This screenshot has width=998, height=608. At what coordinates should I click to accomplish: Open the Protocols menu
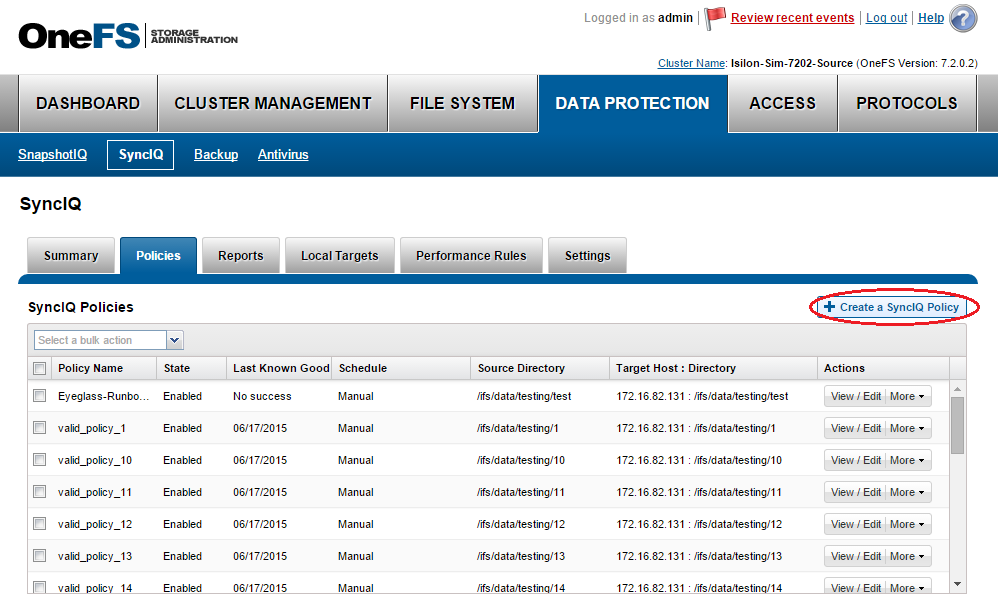(x=907, y=104)
